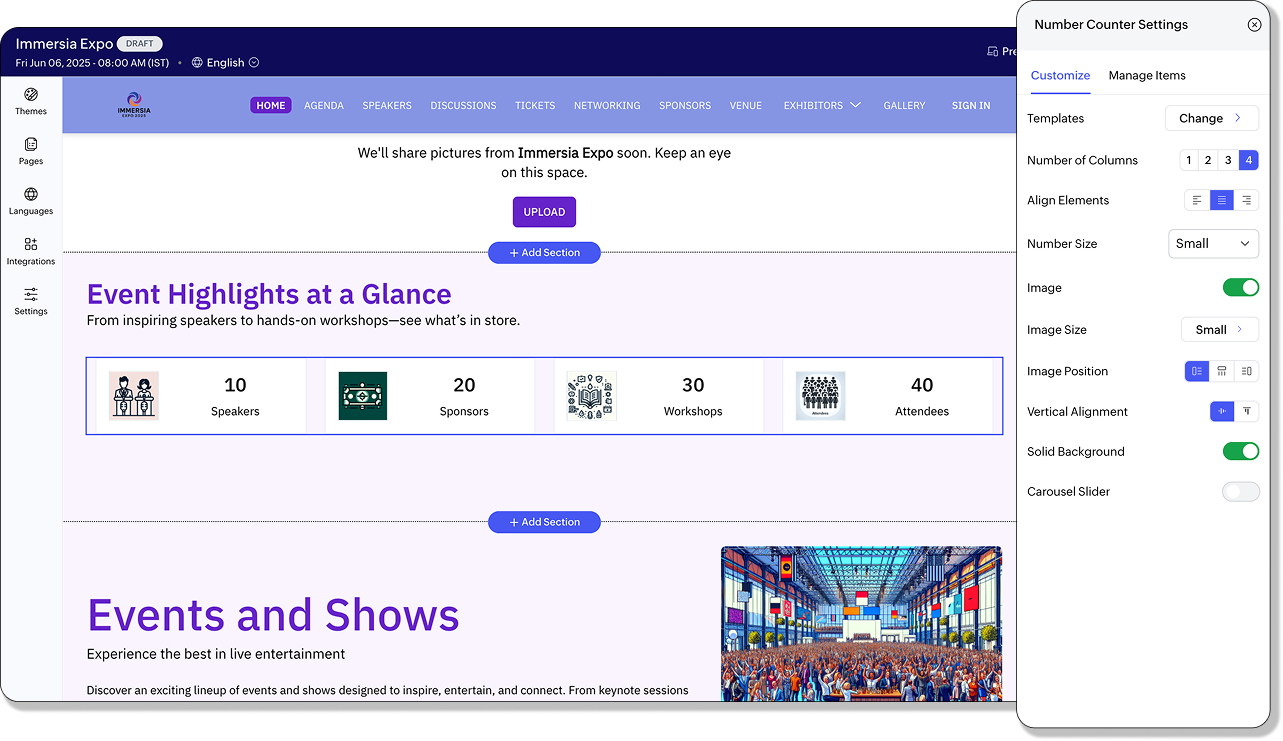1283x741 pixels.
Task: Click the "Immersia Expo" event title
Action: [x=64, y=44]
